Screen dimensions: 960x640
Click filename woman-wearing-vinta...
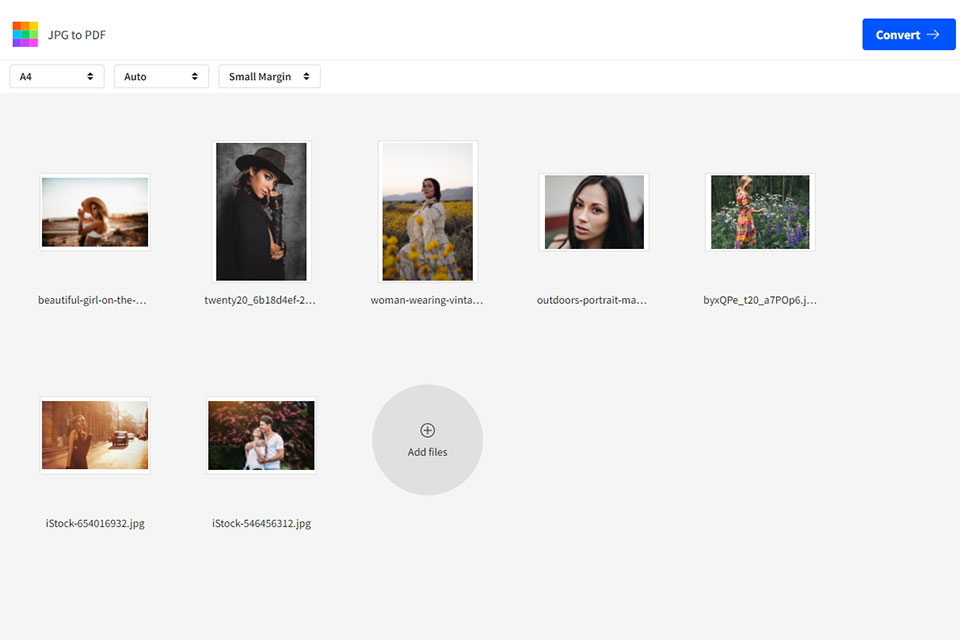427,300
